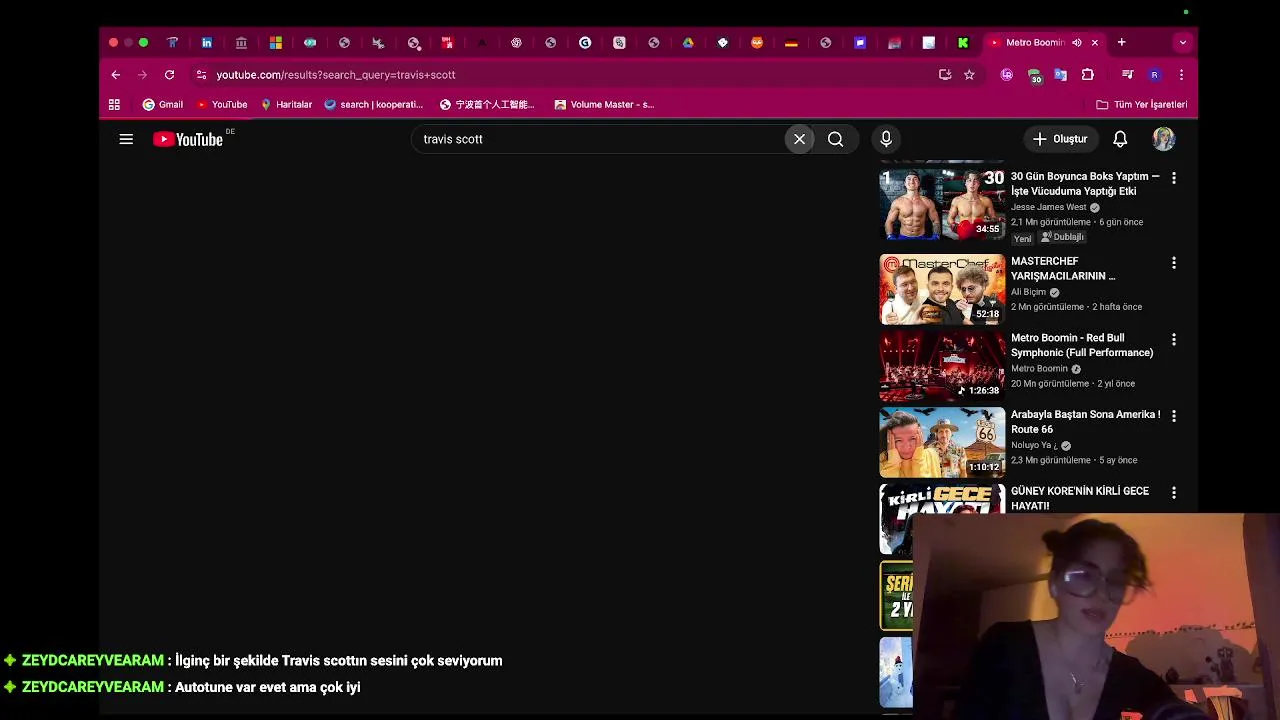1280x720 pixels.
Task: View site information icon in address bar
Action: [201, 75]
